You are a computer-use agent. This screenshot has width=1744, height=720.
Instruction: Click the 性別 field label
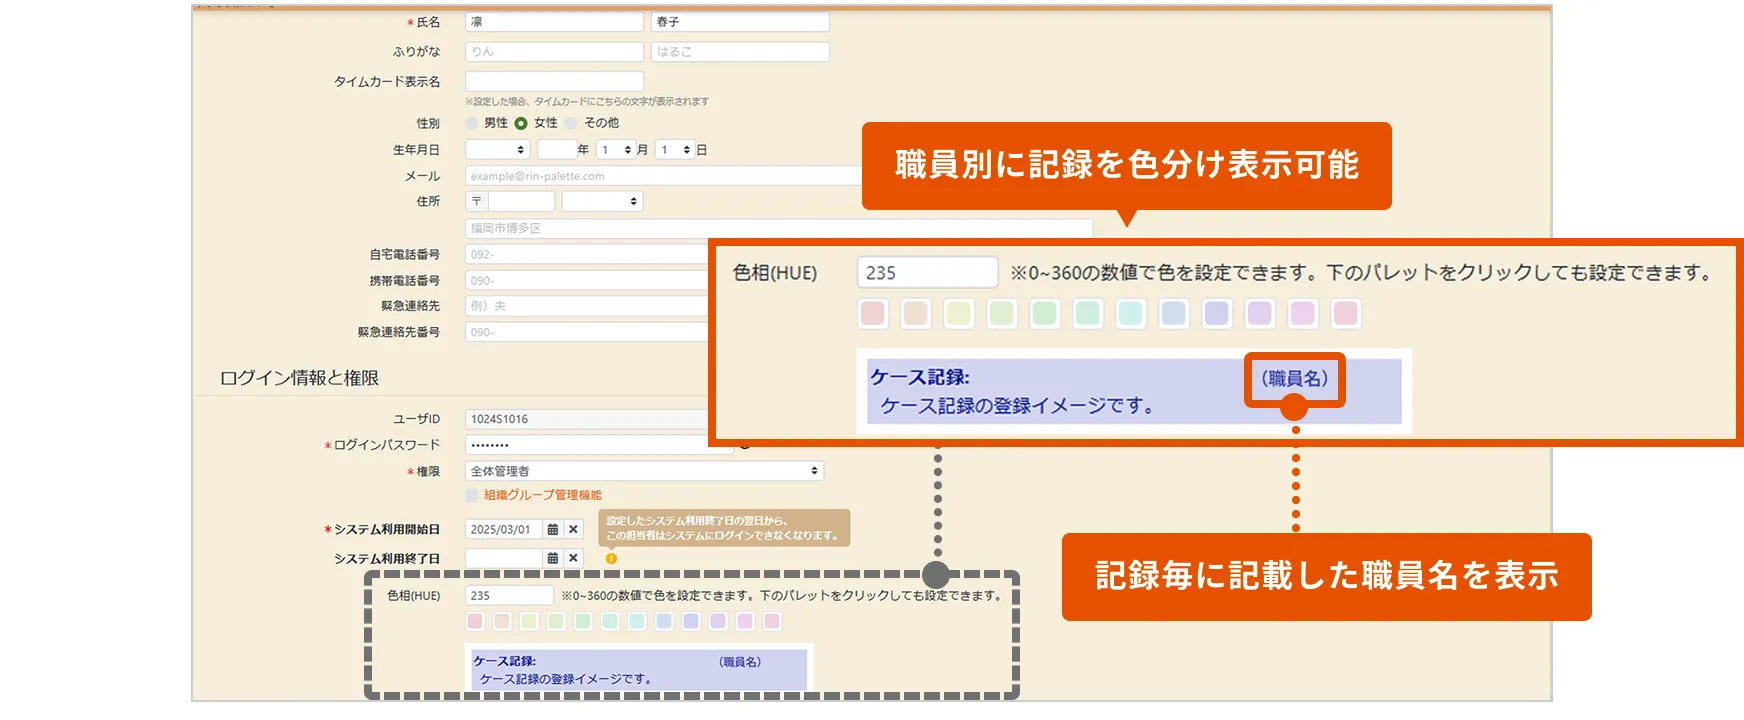pos(428,123)
